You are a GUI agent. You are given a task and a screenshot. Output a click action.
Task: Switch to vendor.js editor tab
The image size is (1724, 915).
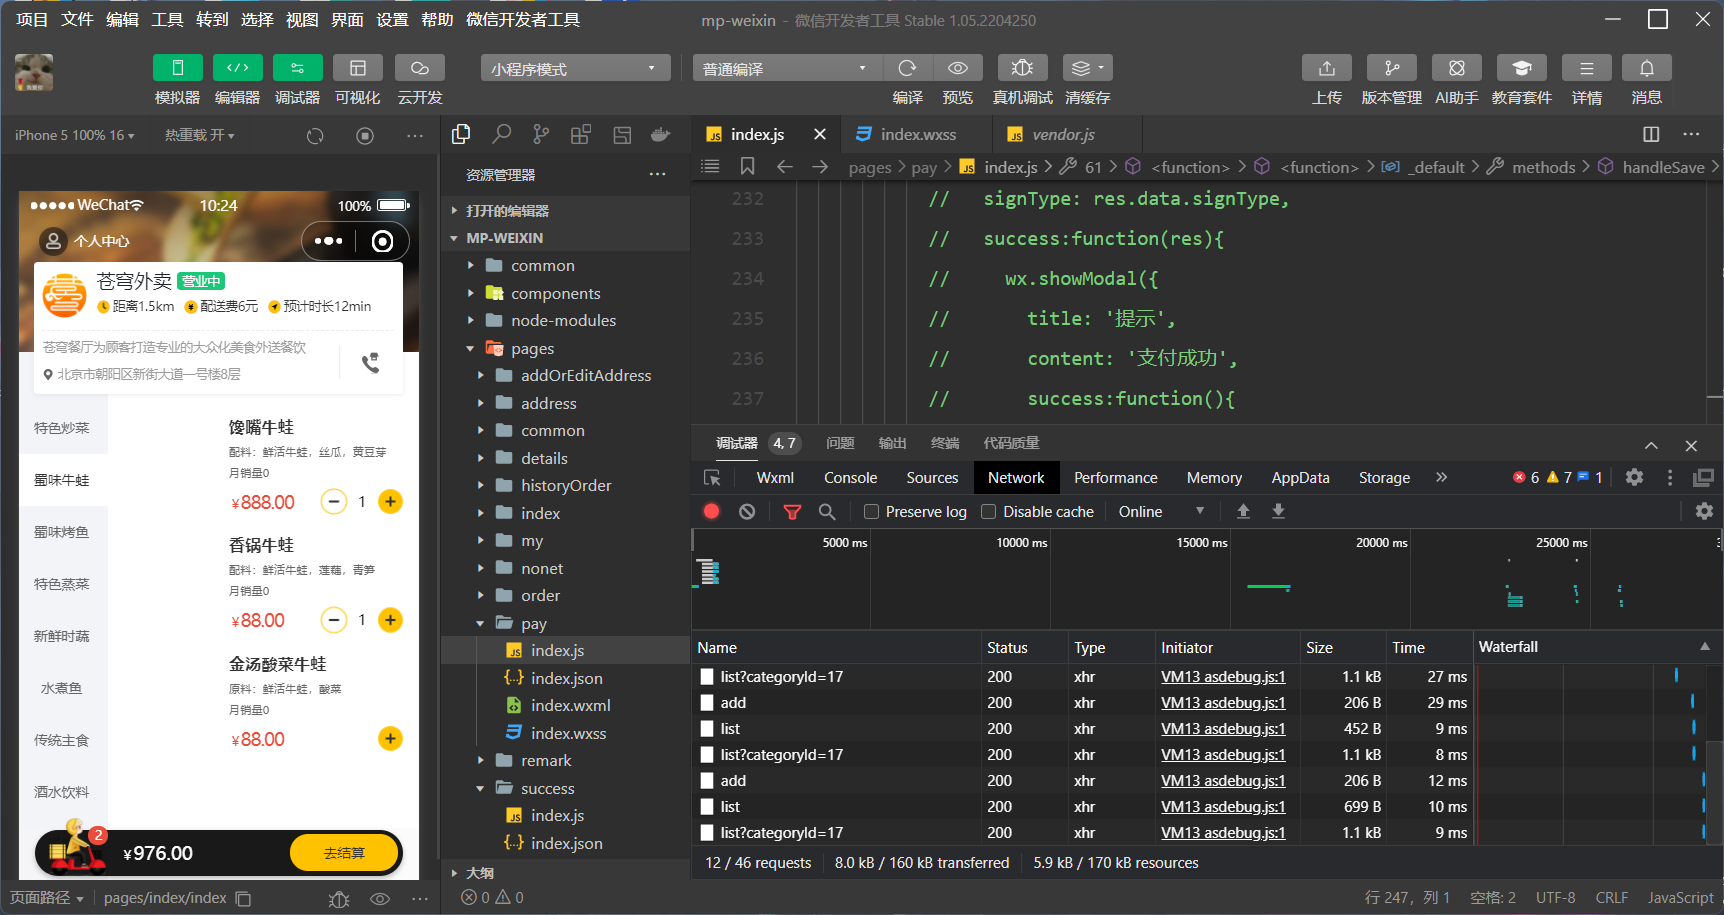pyautogui.click(x=1063, y=134)
